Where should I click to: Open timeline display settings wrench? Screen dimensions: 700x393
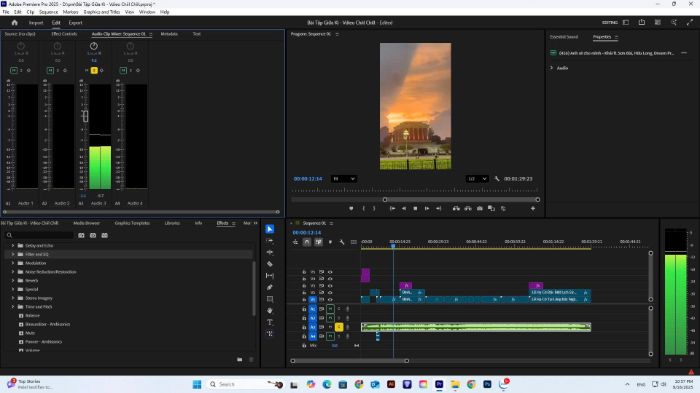[342, 242]
